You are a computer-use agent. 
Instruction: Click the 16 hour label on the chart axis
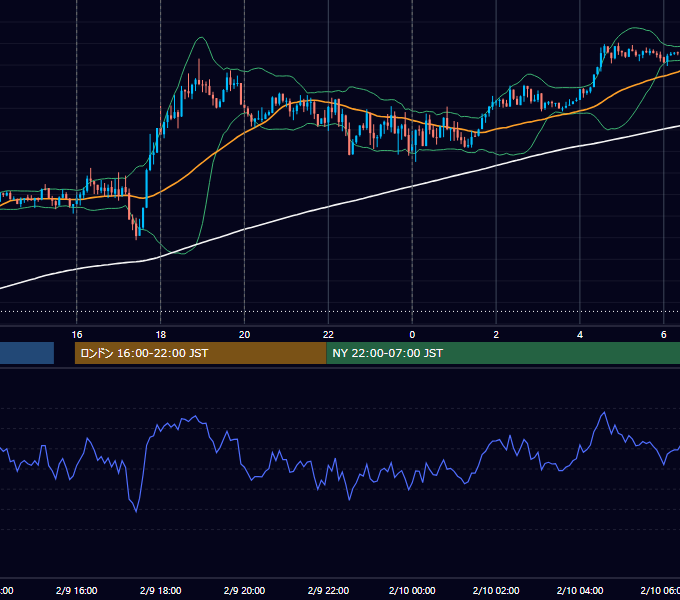point(77,335)
